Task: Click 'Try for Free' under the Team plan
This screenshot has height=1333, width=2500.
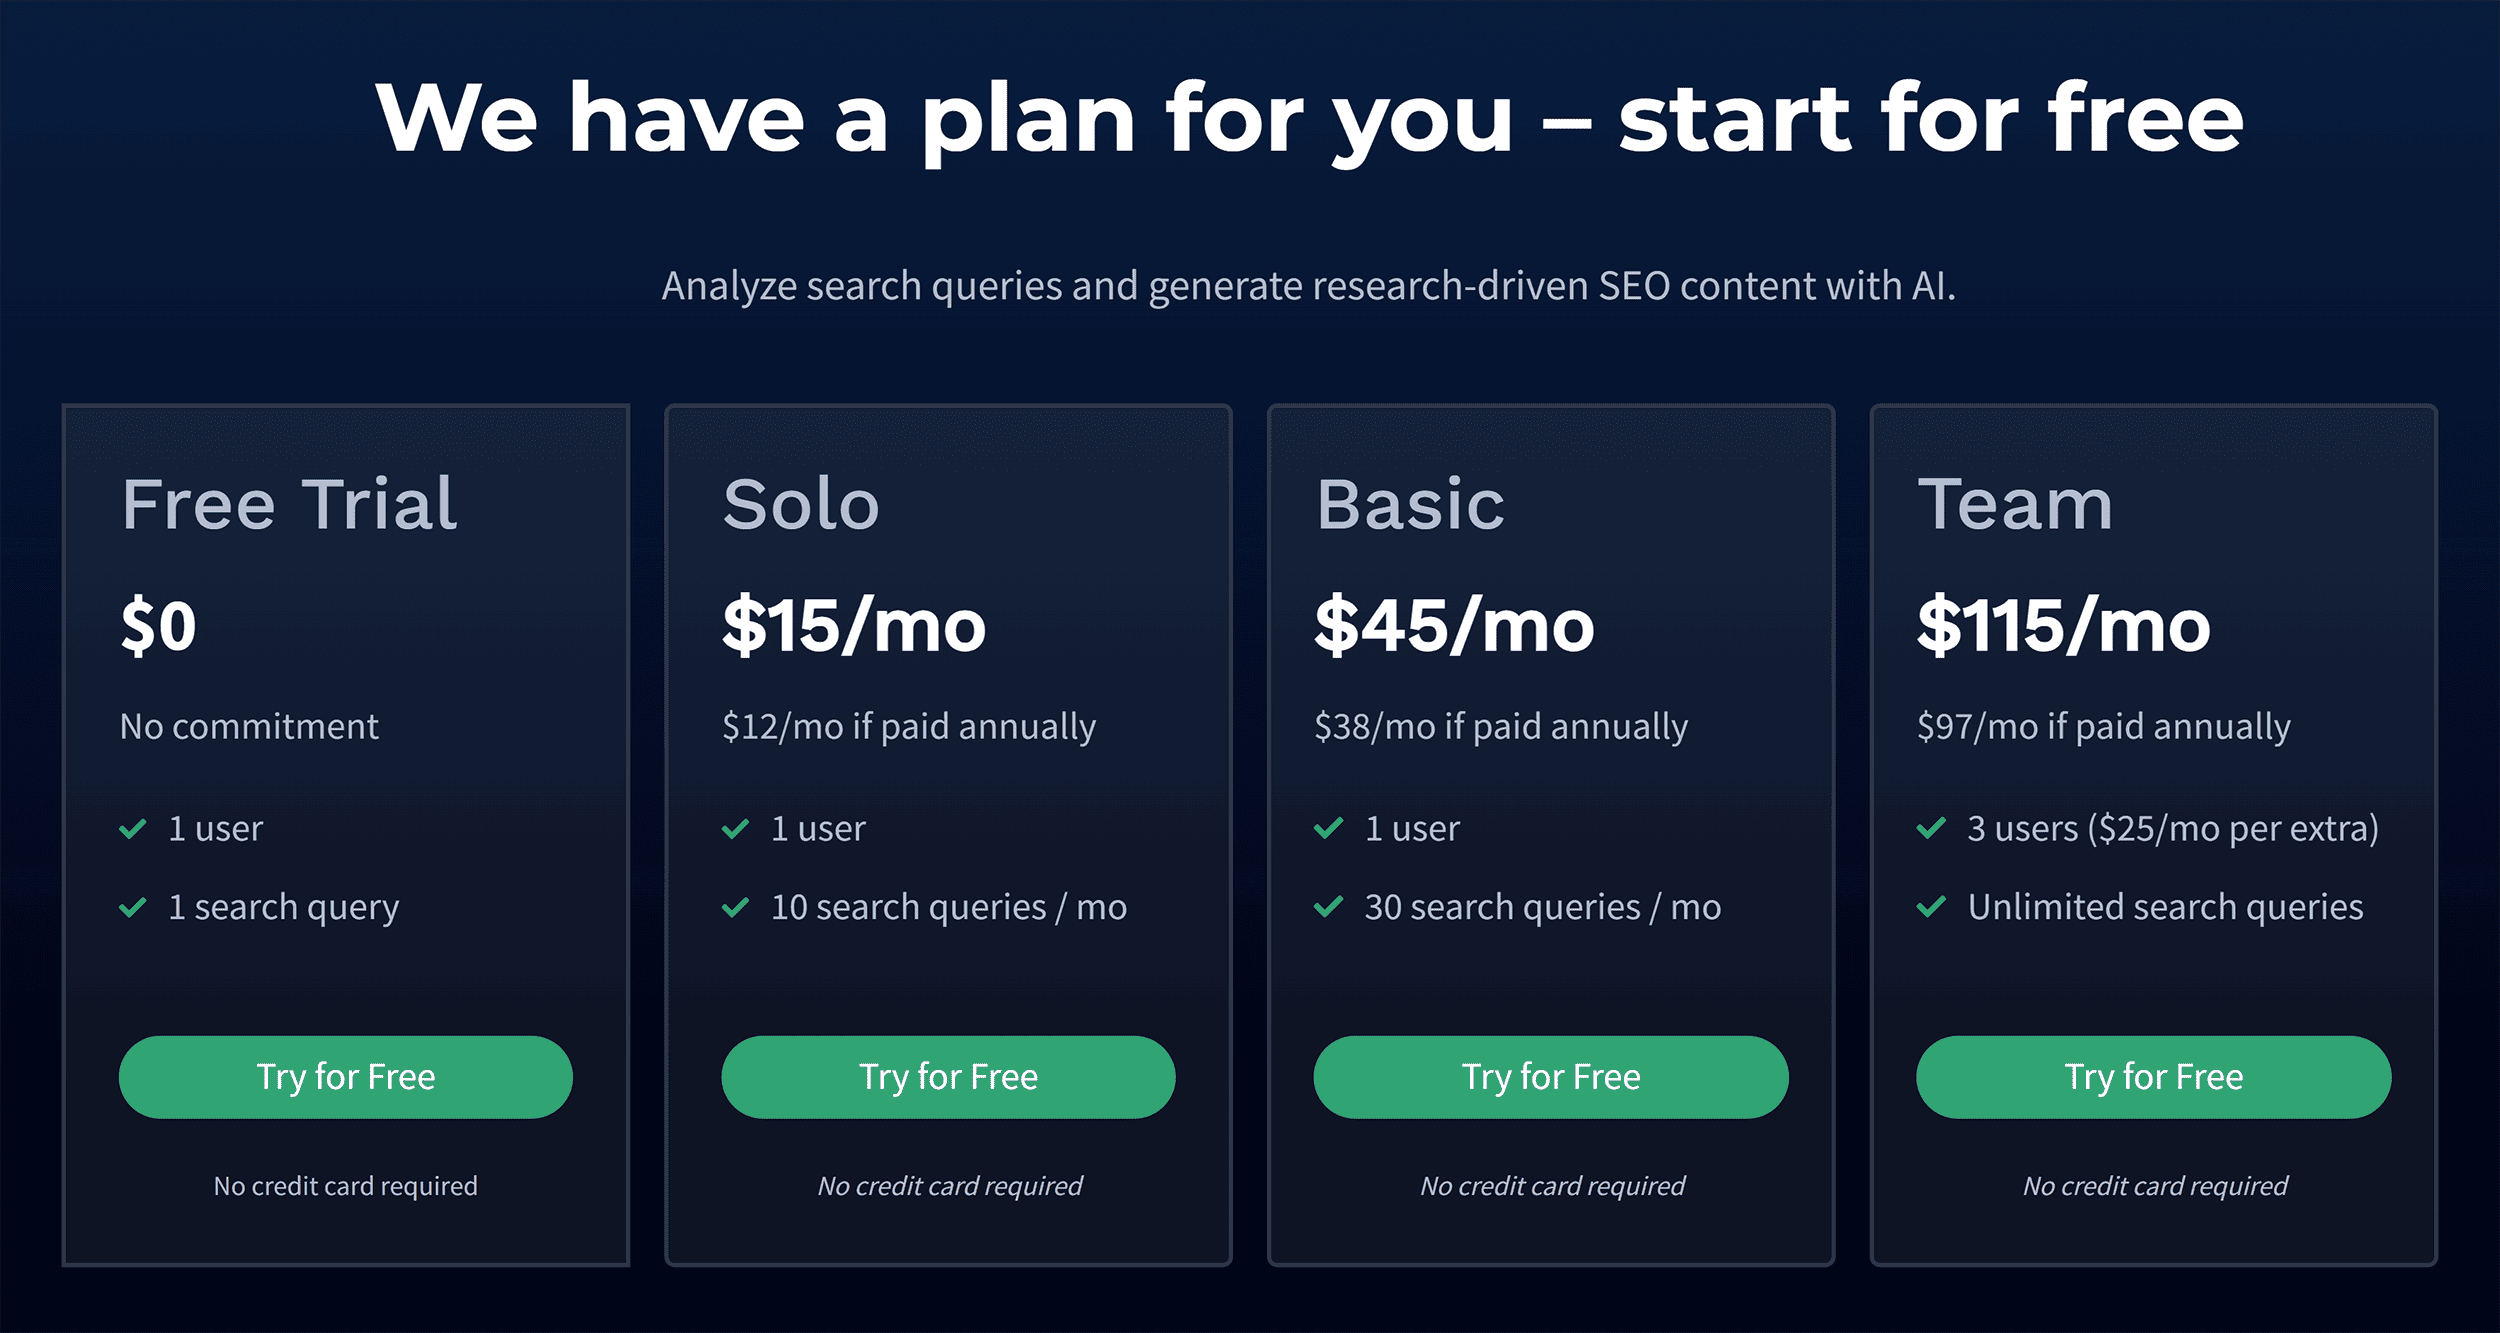Action: tap(2154, 1077)
